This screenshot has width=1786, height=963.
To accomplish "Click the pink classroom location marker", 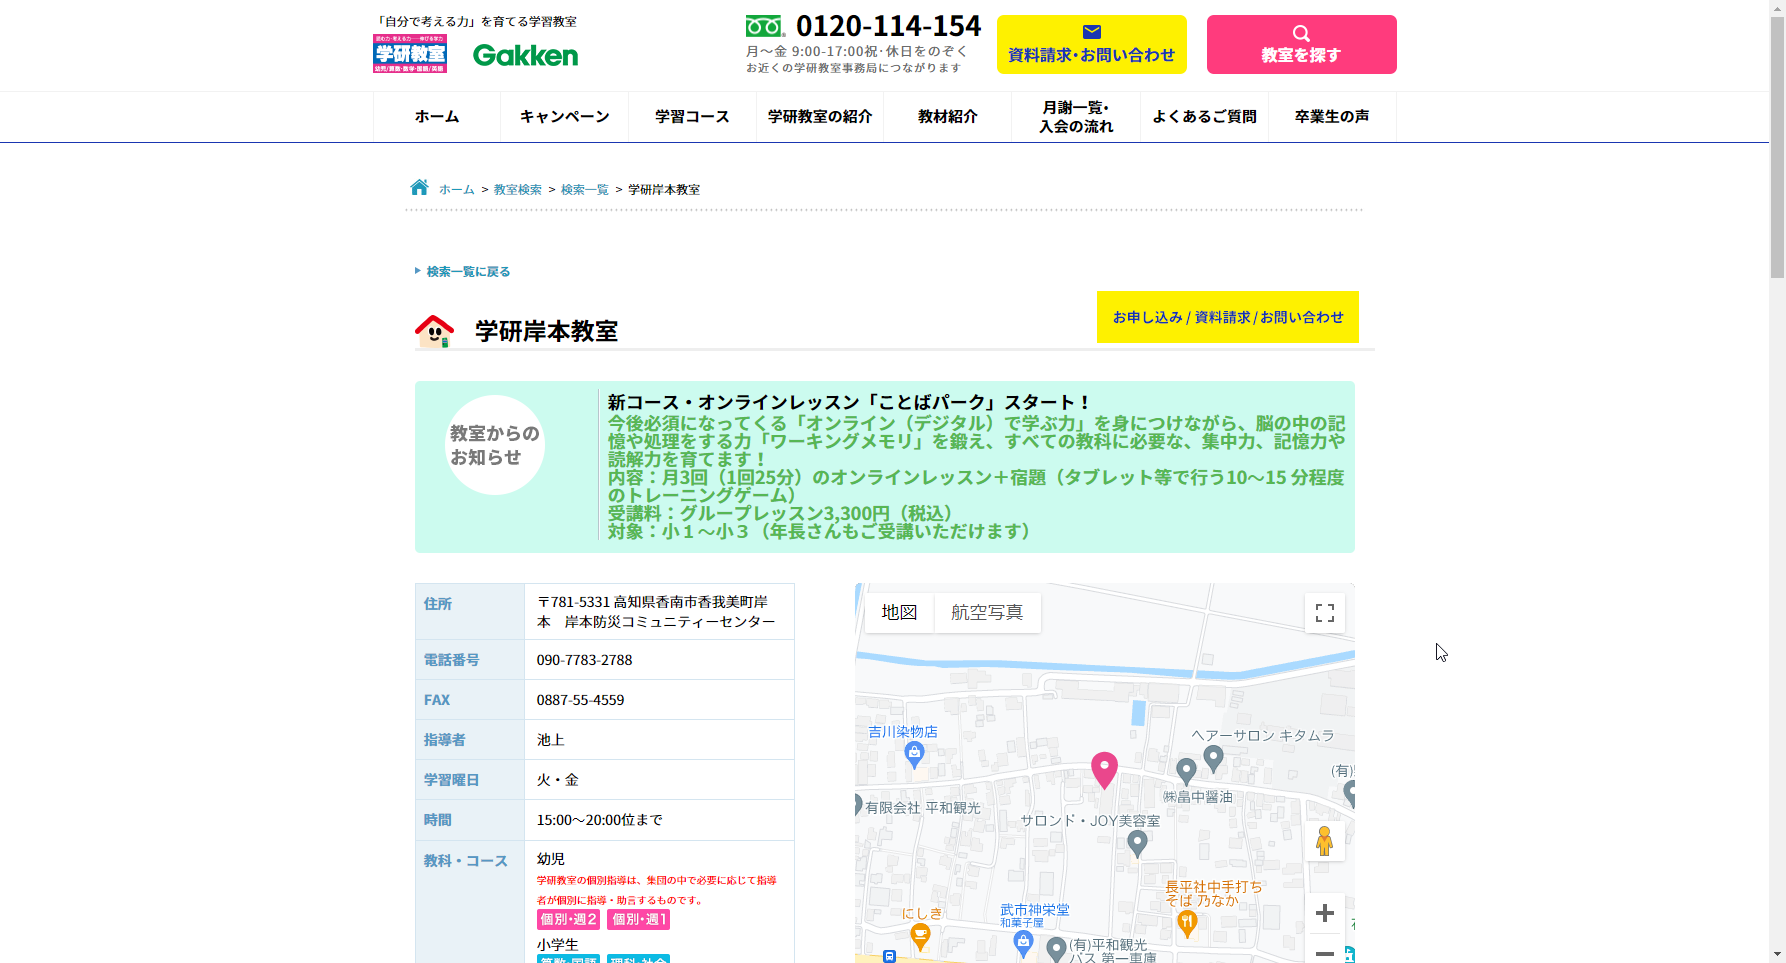I will (x=1104, y=770).
